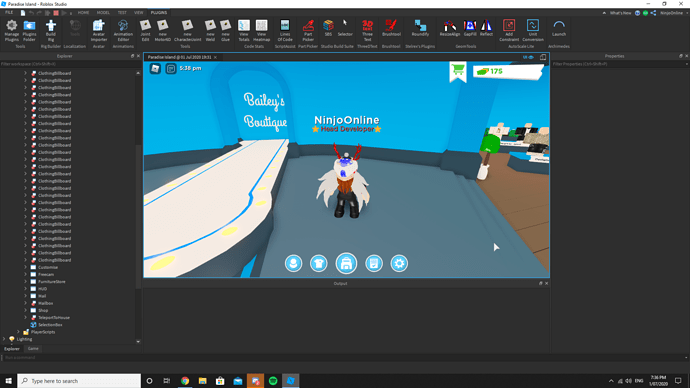Open Spotify from the taskbar

click(273, 381)
